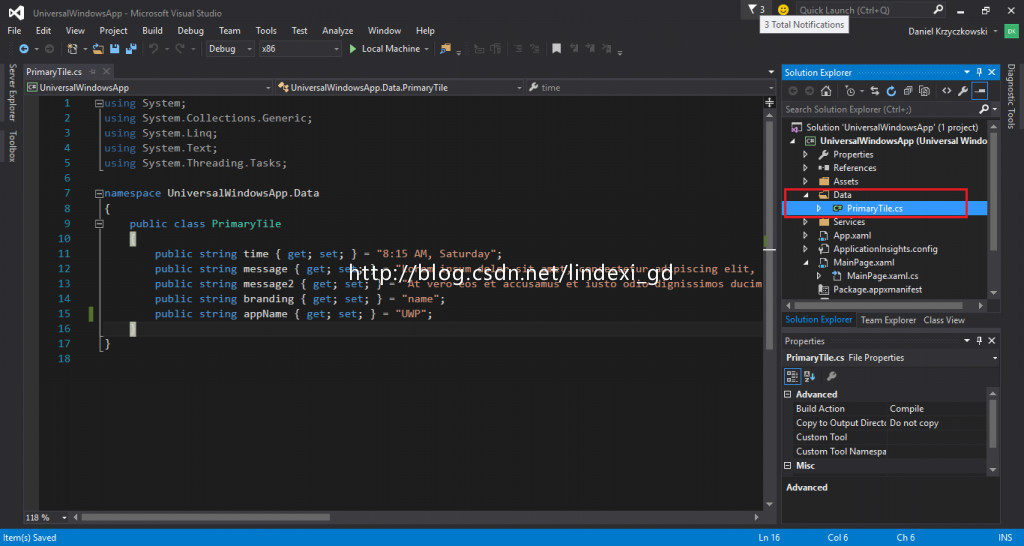Pin the Properties panel with Auto Hide
Screen dimensions: 1024x546
click(x=979, y=341)
